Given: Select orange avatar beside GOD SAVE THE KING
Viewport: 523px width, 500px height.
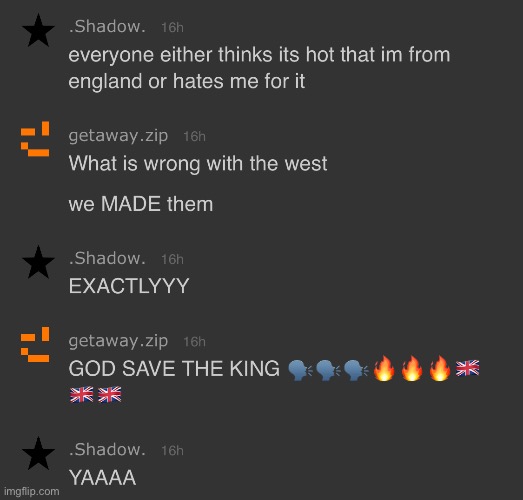Looking at the screenshot, I should [x=35, y=344].
